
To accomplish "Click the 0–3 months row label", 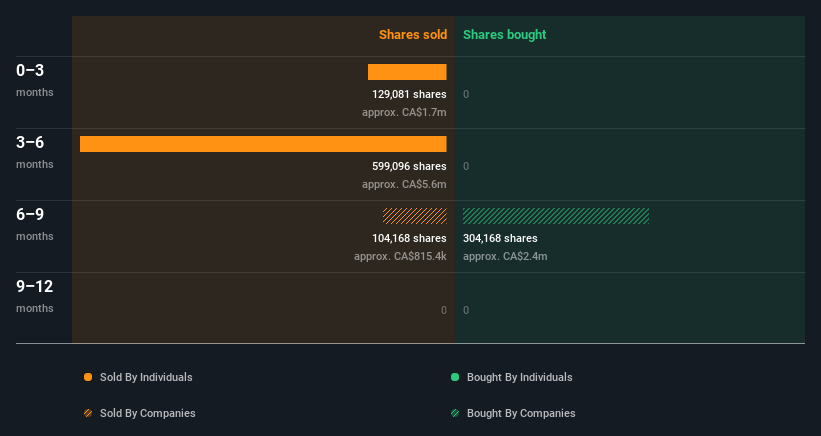I will pos(35,80).
